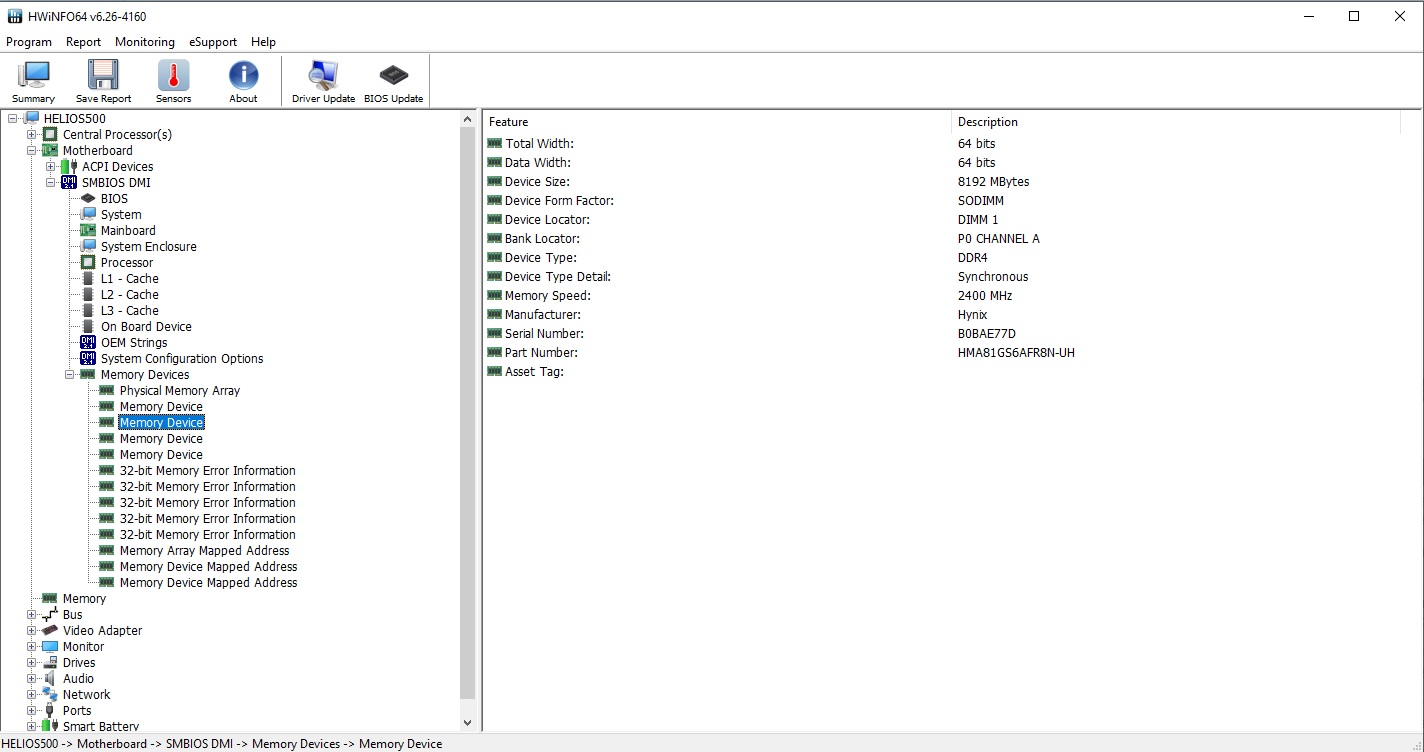Open the eSupport menu
Image resolution: width=1424 pixels, height=752 pixels.
click(x=213, y=42)
